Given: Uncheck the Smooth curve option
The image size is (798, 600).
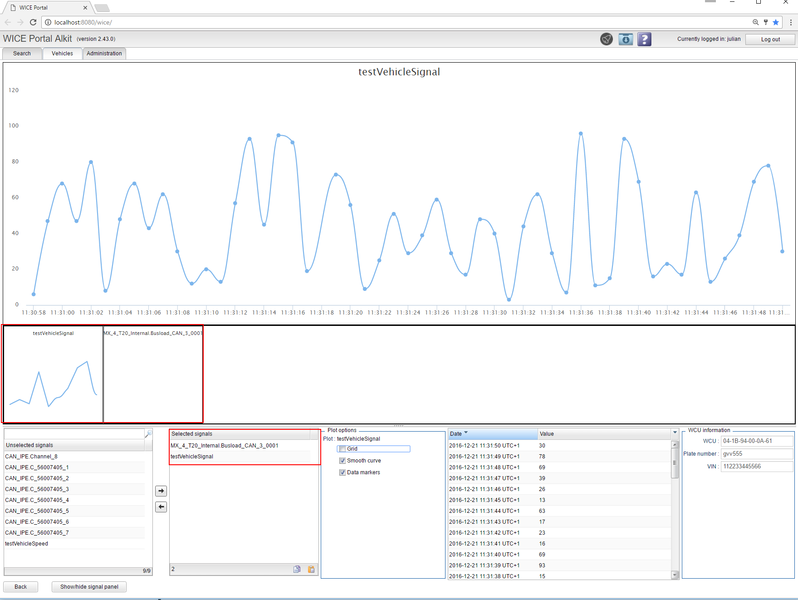Looking at the screenshot, I should (x=343, y=461).
